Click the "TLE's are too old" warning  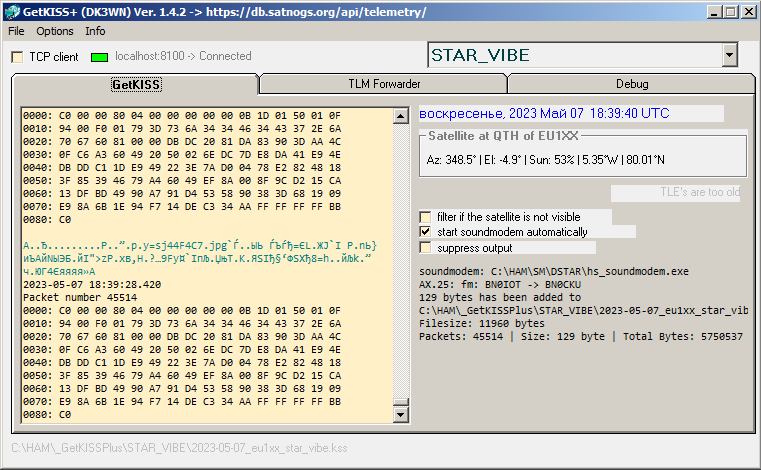pos(700,192)
